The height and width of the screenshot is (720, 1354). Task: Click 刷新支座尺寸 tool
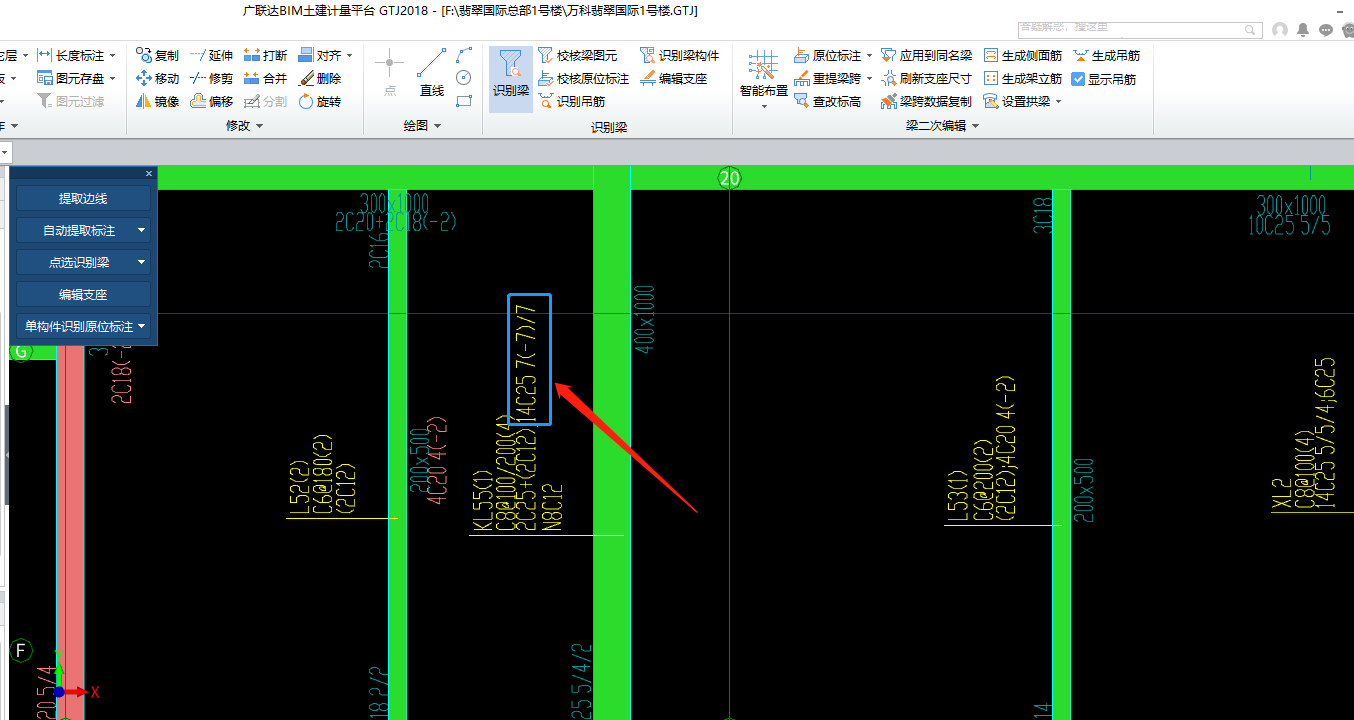(926, 78)
